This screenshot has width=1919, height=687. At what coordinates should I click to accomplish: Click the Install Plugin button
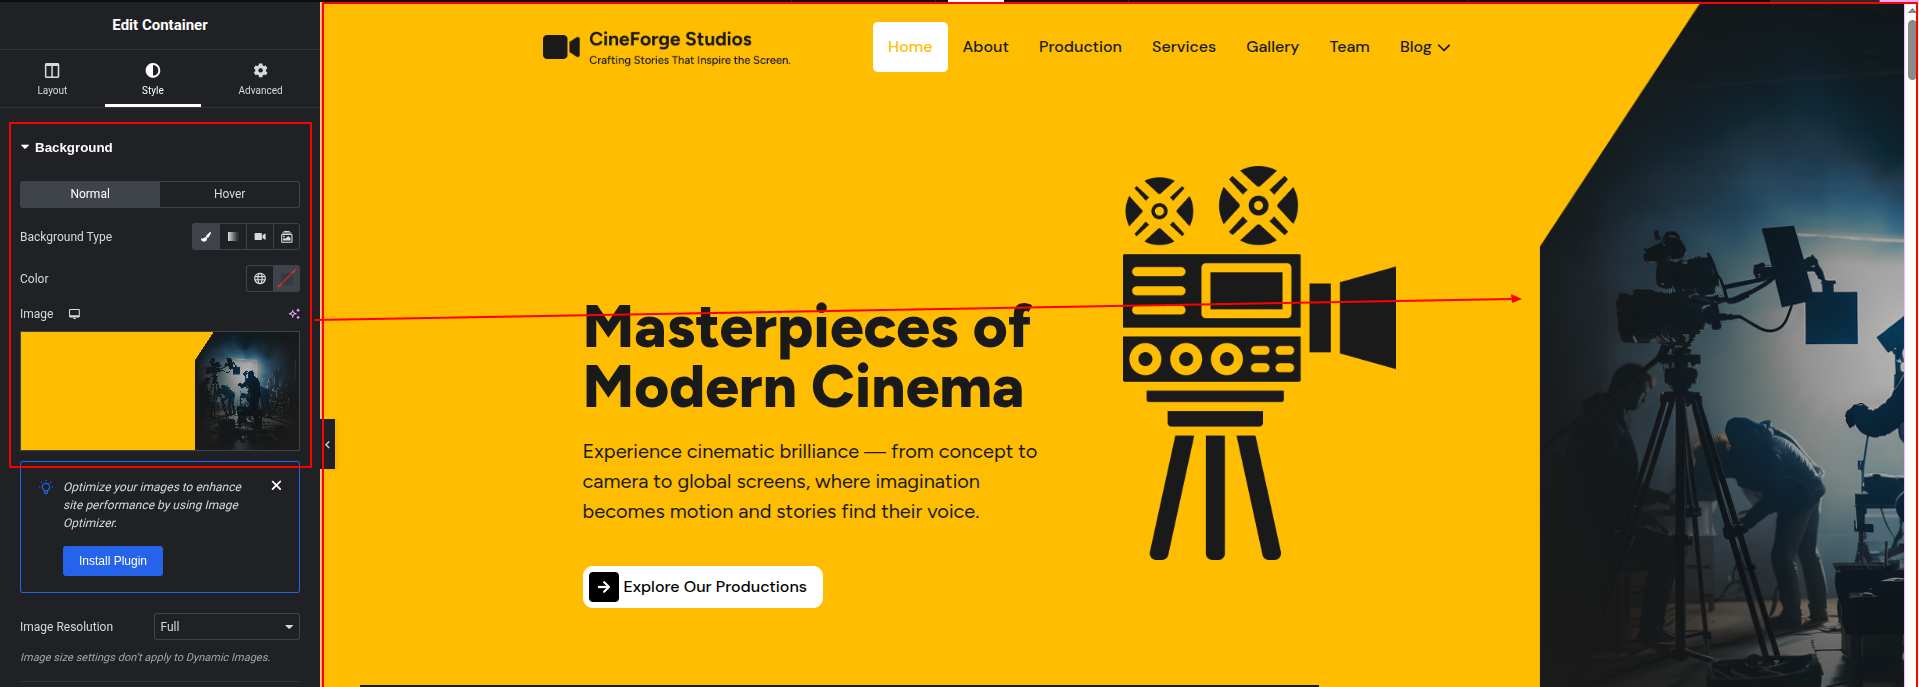coord(113,561)
